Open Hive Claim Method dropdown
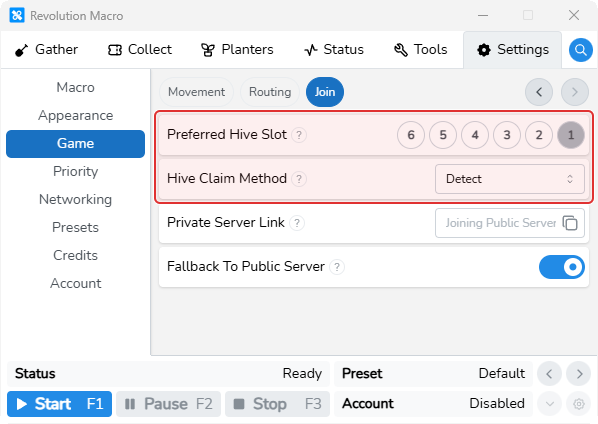 point(510,179)
